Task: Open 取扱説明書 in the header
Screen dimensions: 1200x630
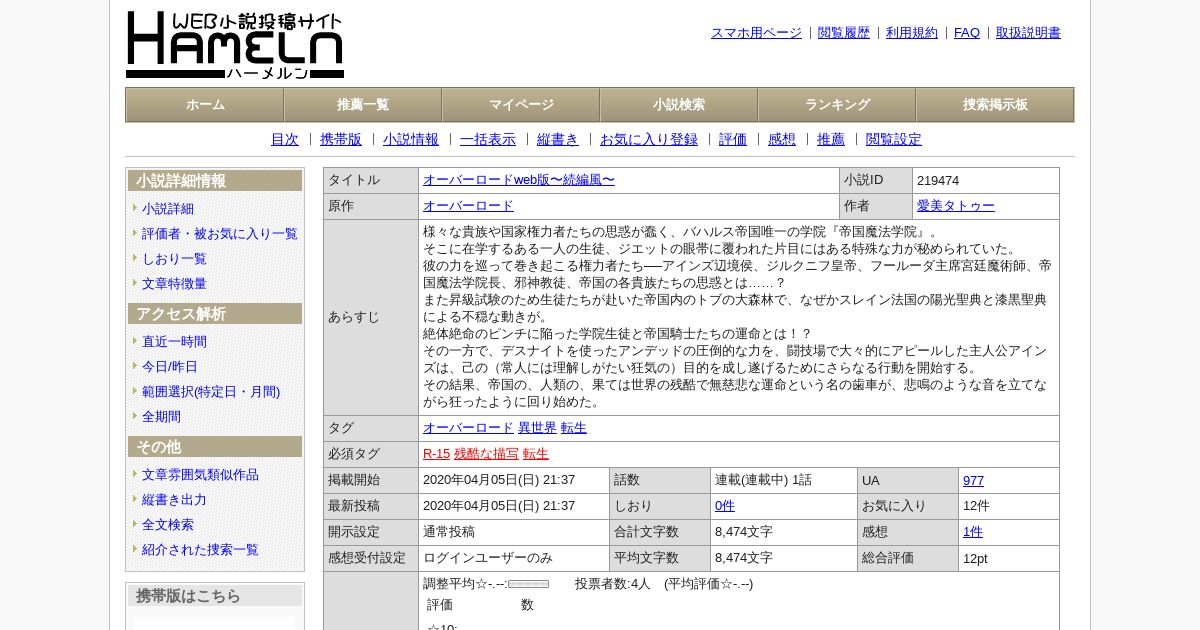Action: (1028, 33)
